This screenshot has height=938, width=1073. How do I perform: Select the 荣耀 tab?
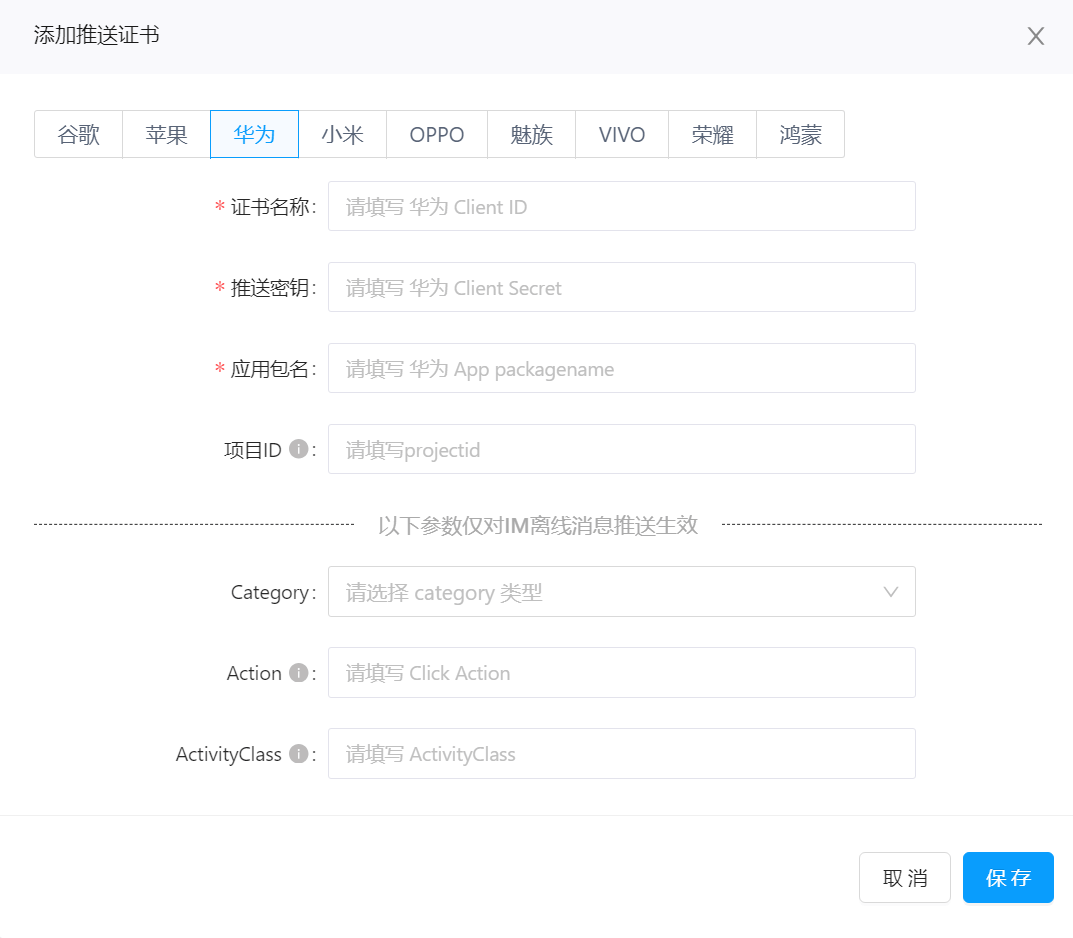tap(712, 135)
